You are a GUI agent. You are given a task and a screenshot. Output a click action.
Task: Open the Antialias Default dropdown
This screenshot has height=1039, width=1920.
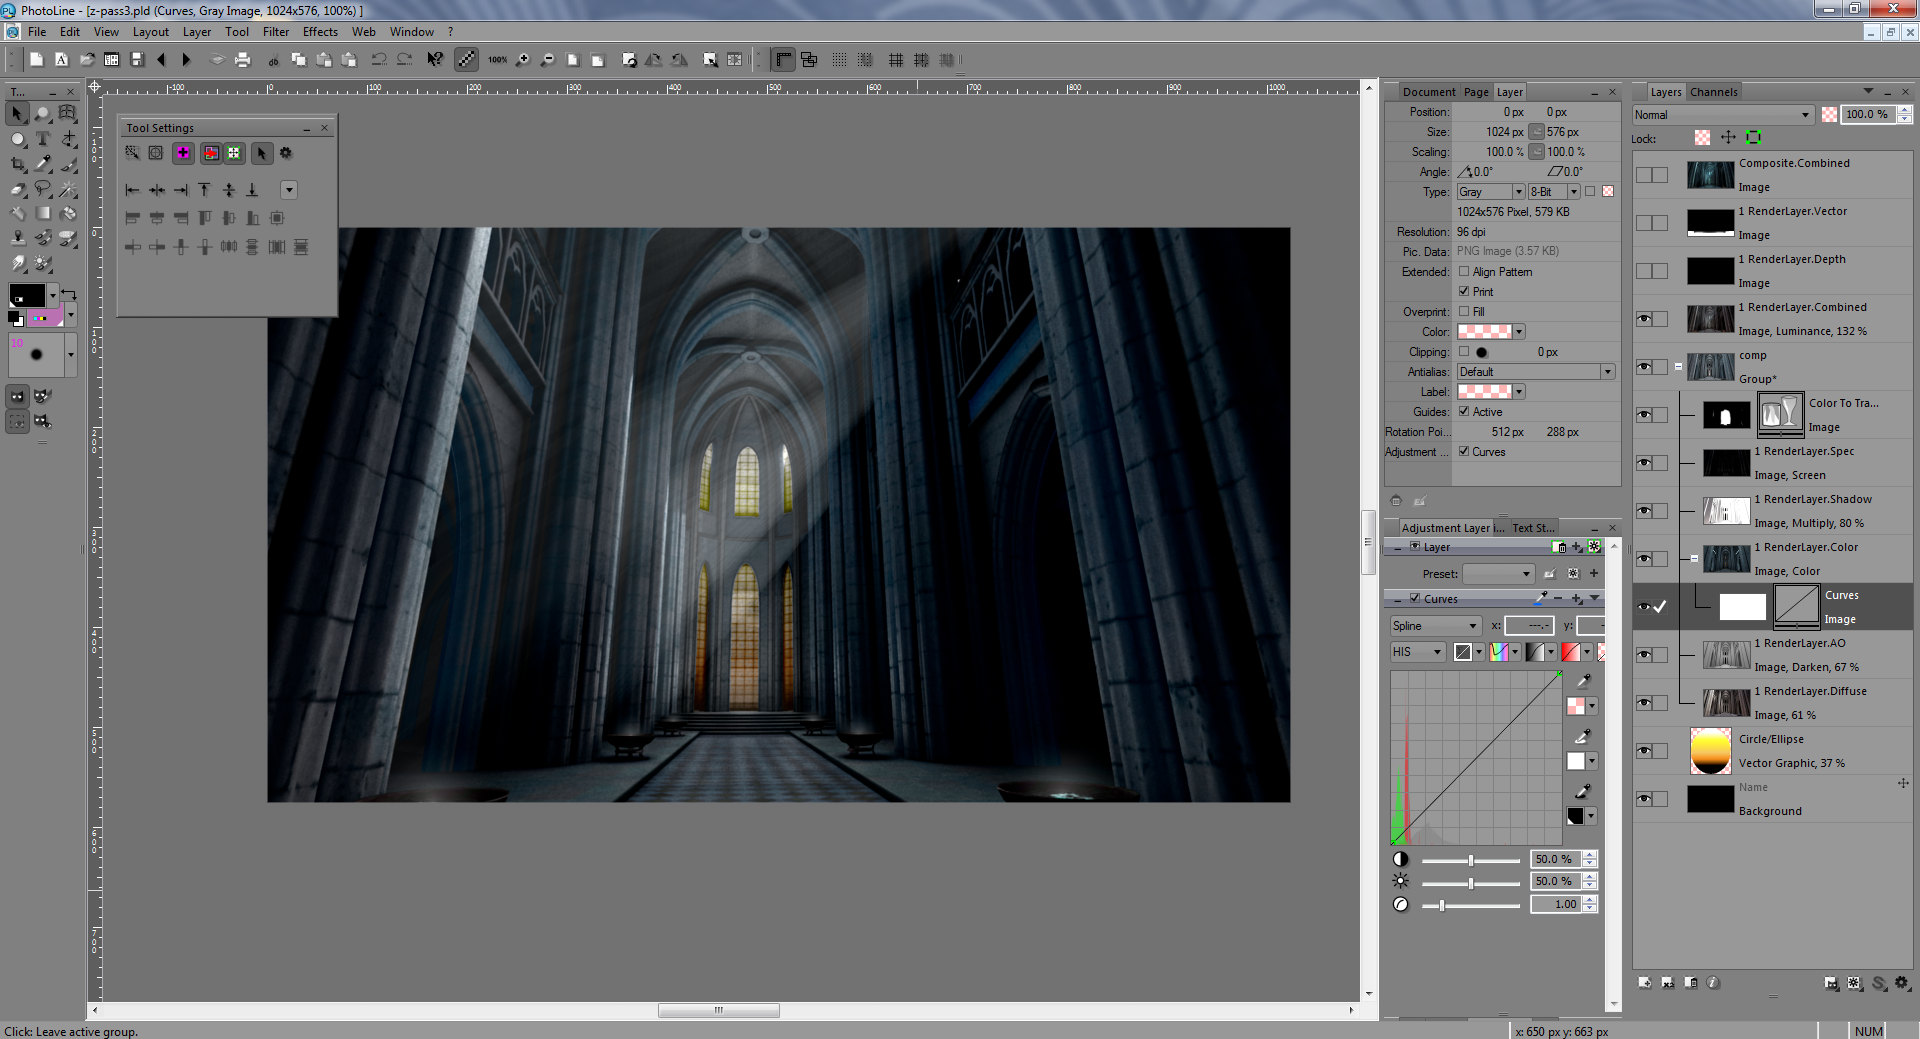(x=1535, y=372)
